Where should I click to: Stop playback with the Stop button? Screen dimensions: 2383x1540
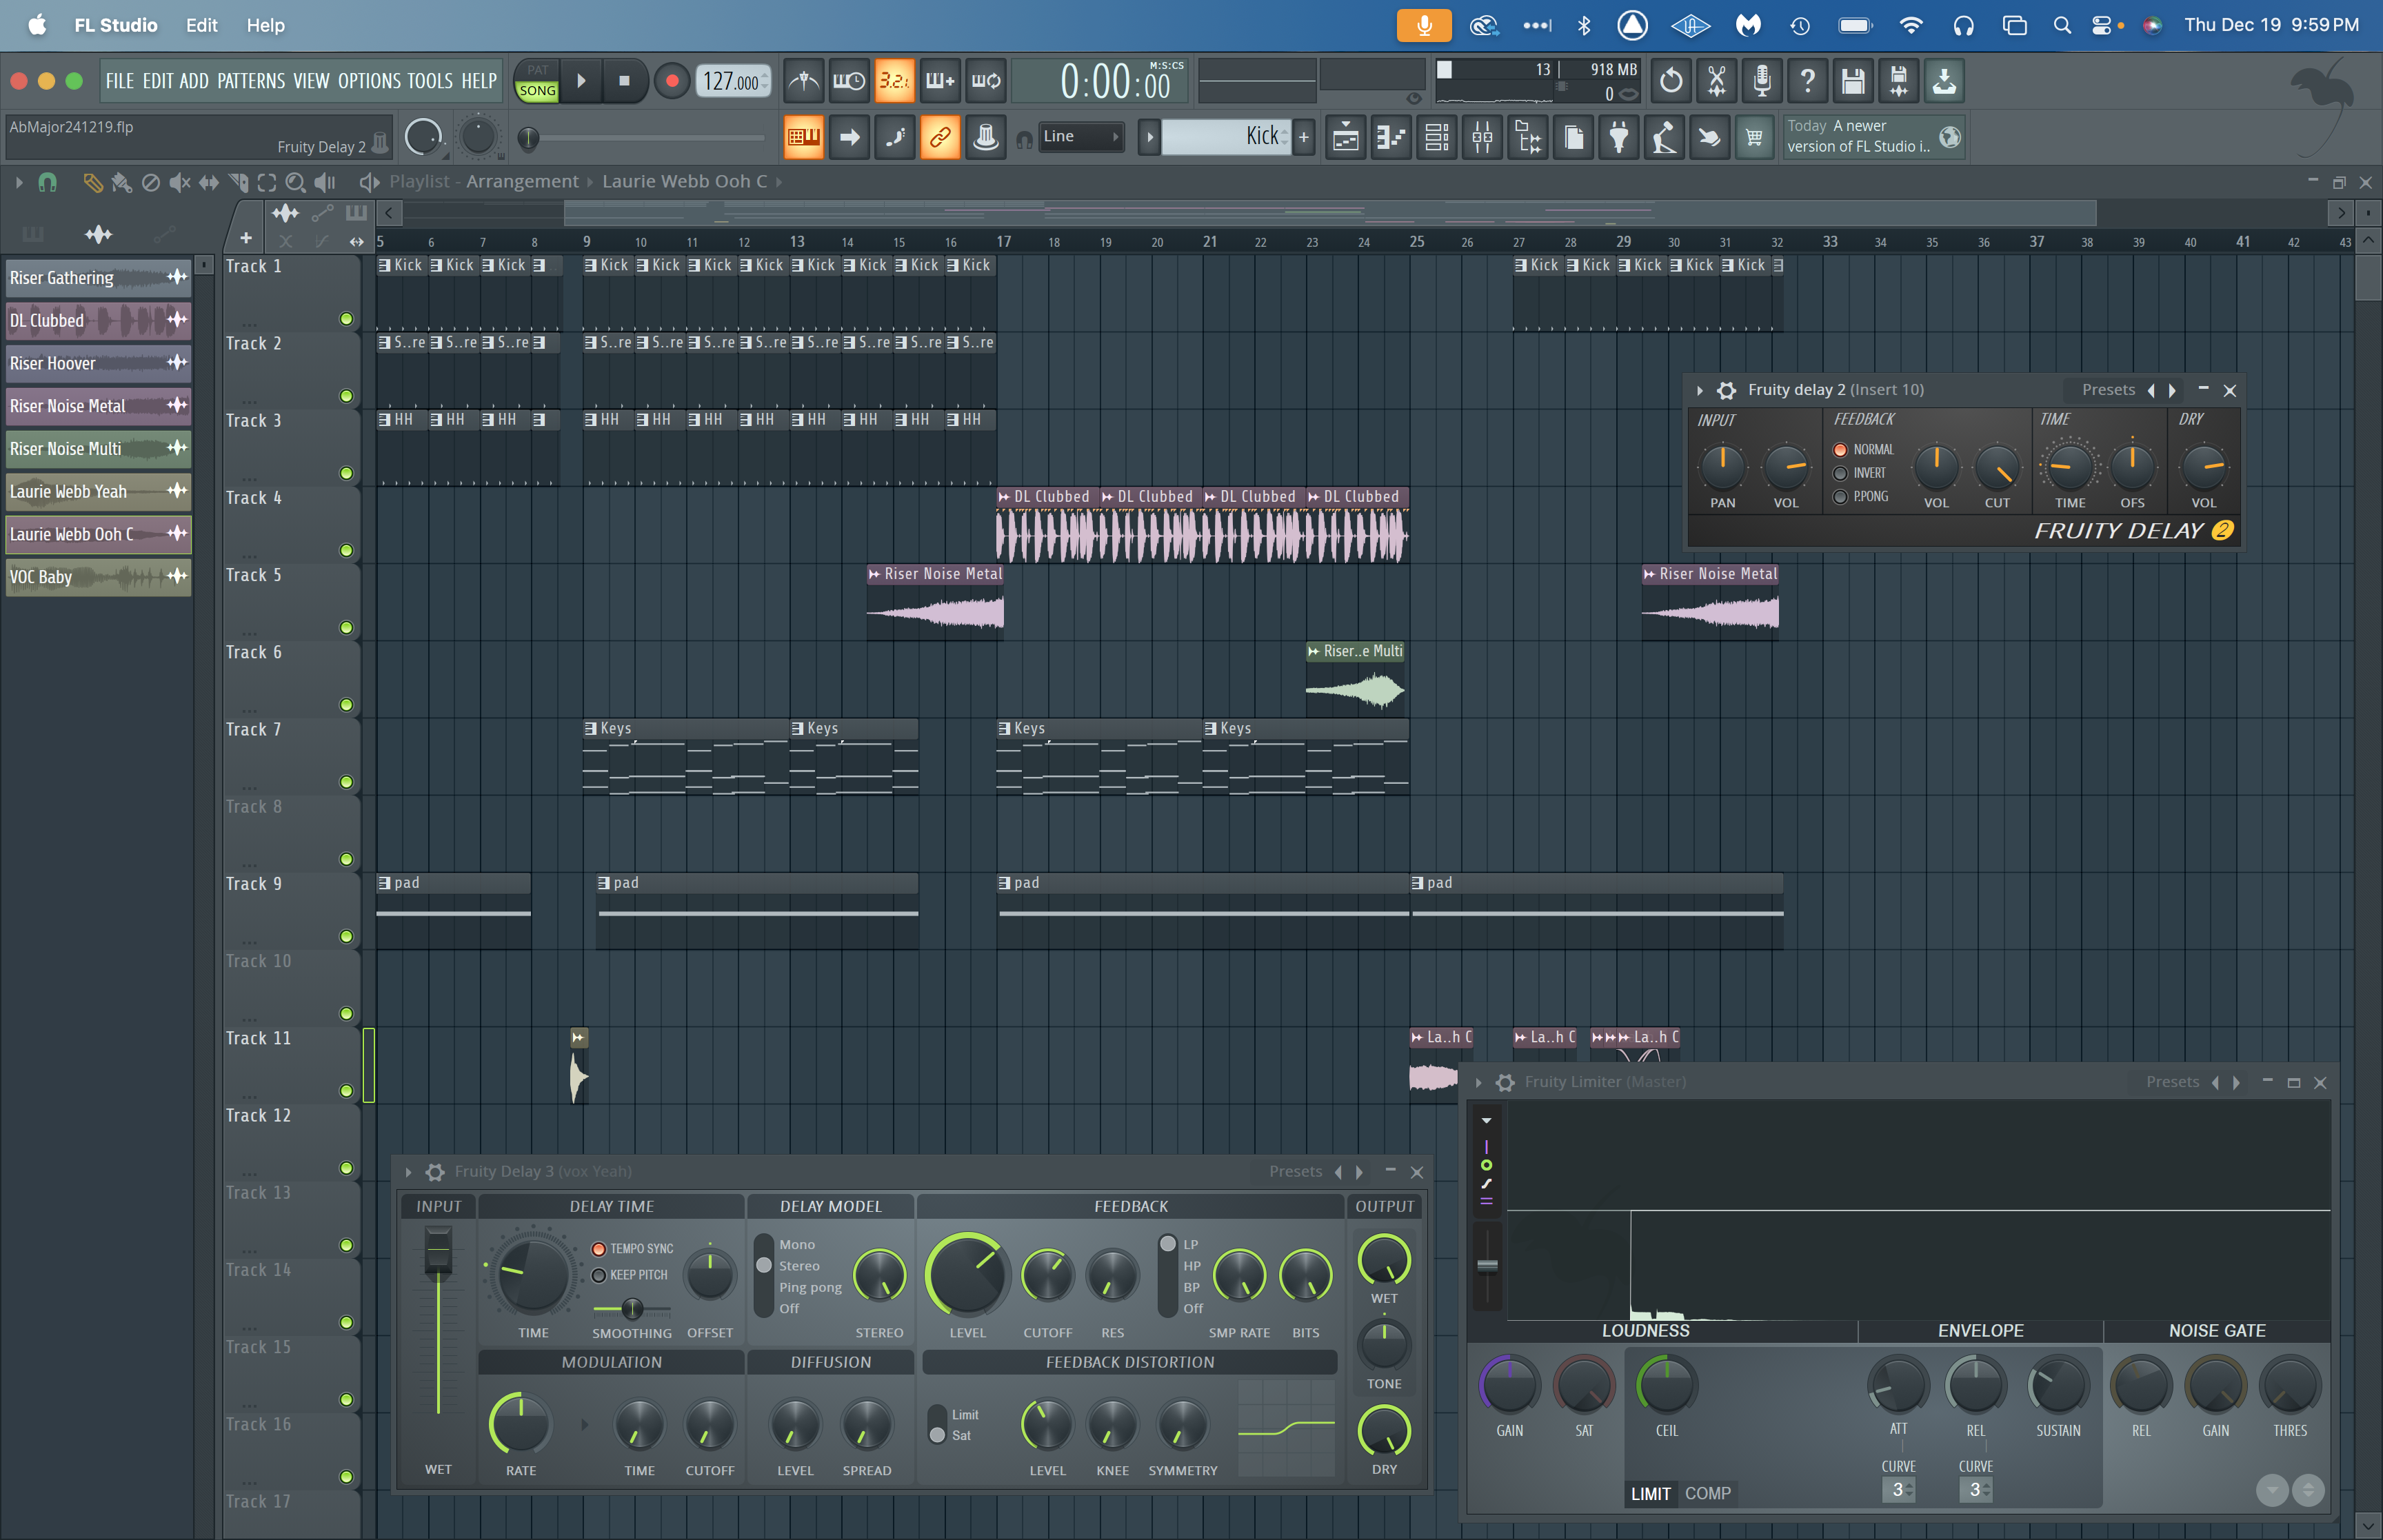625,81
